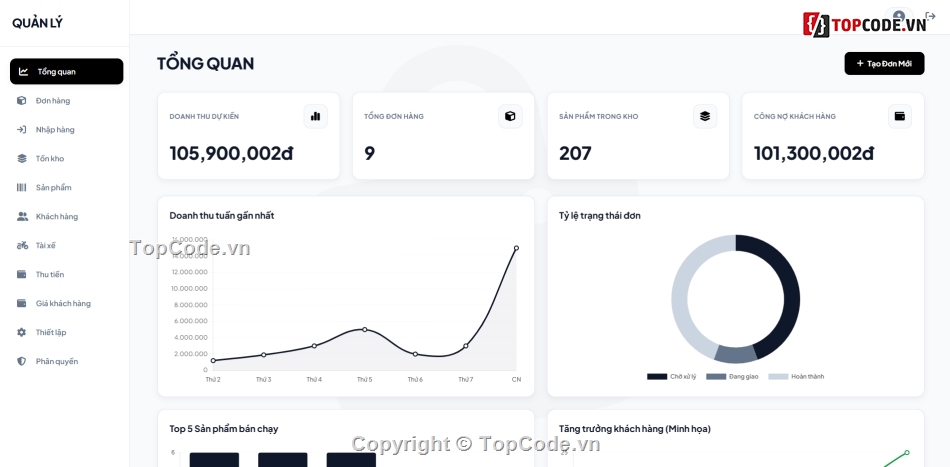Open the Tổng quan menu item
Viewport: 950px width, 467px height.
point(67,71)
